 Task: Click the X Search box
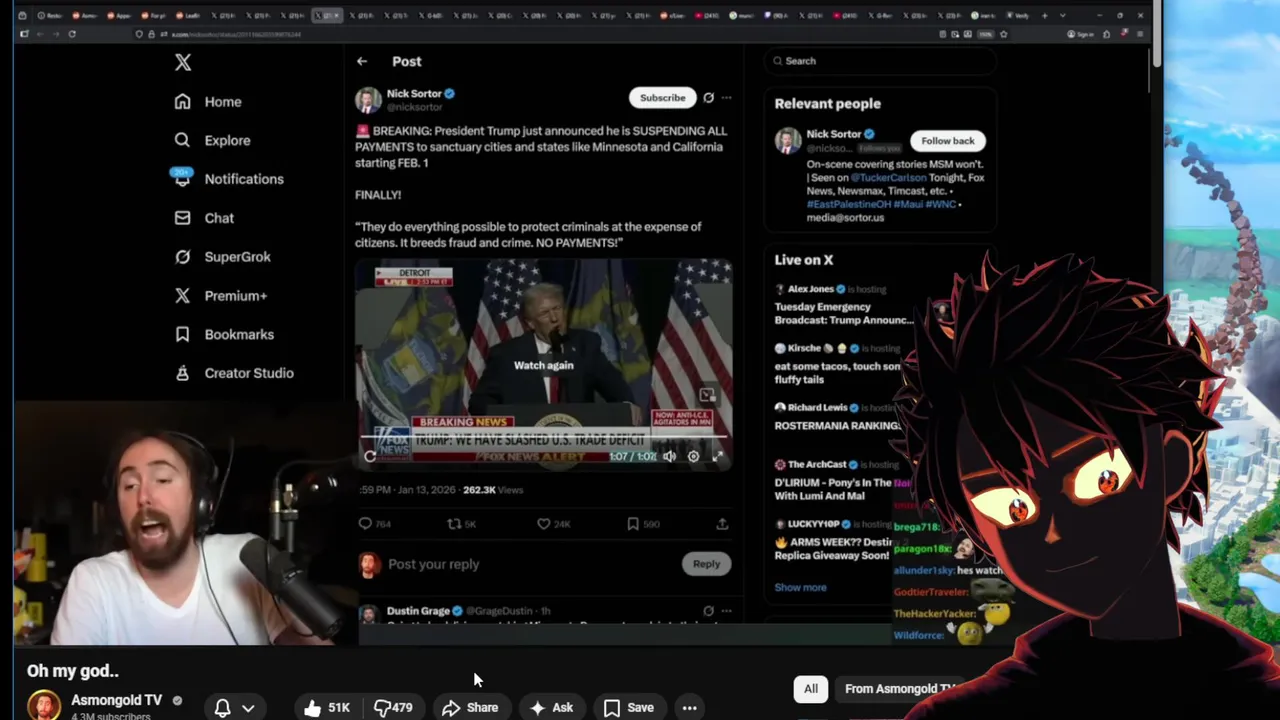(881, 61)
